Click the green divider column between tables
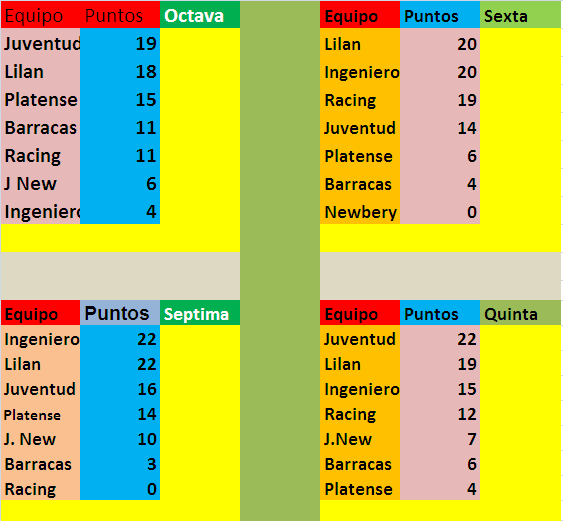The image size is (563, 529). pyautogui.click(x=280, y=261)
